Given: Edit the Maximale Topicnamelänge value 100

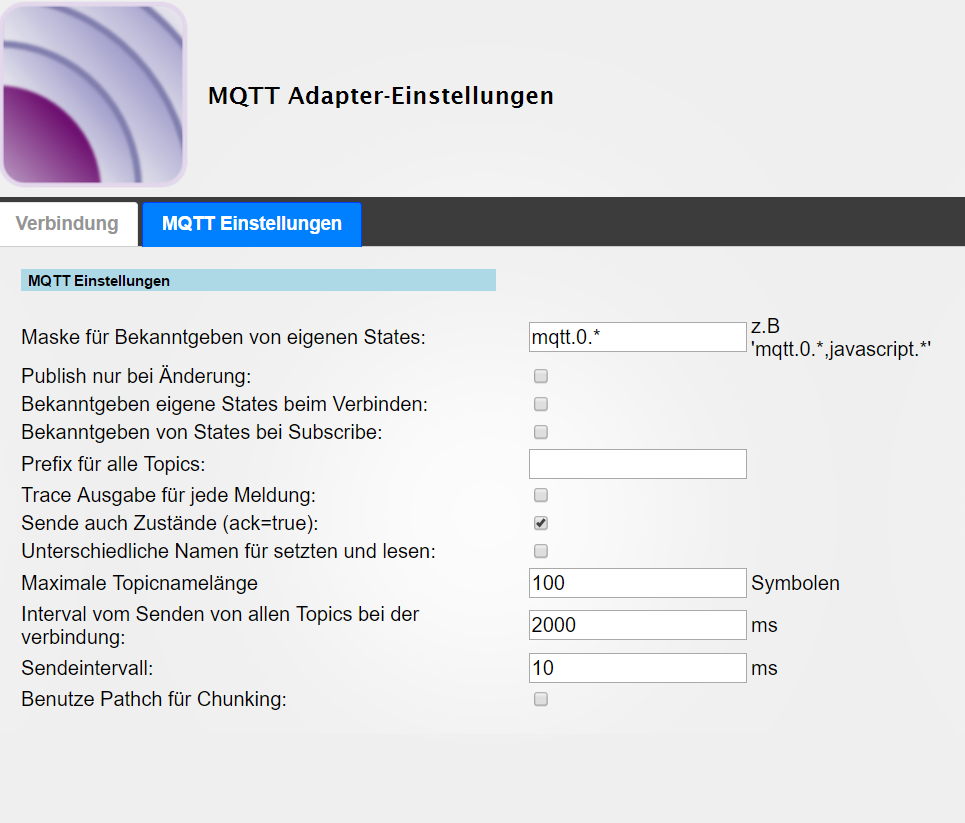Looking at the screenshot, I should (x=638, y=583).
